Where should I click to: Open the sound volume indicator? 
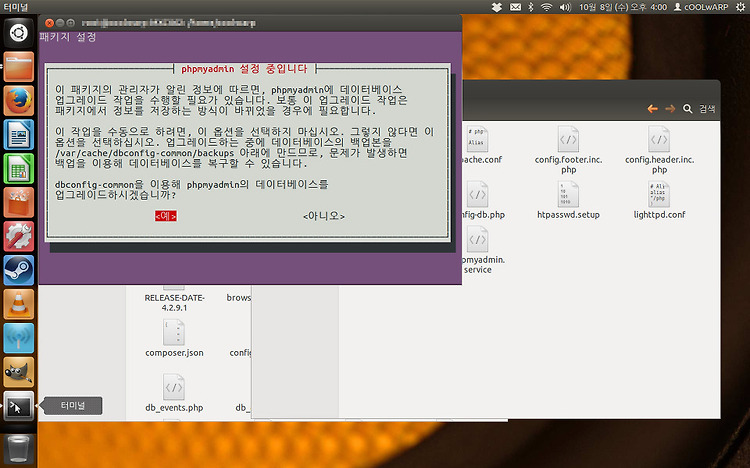coord(565,7)
